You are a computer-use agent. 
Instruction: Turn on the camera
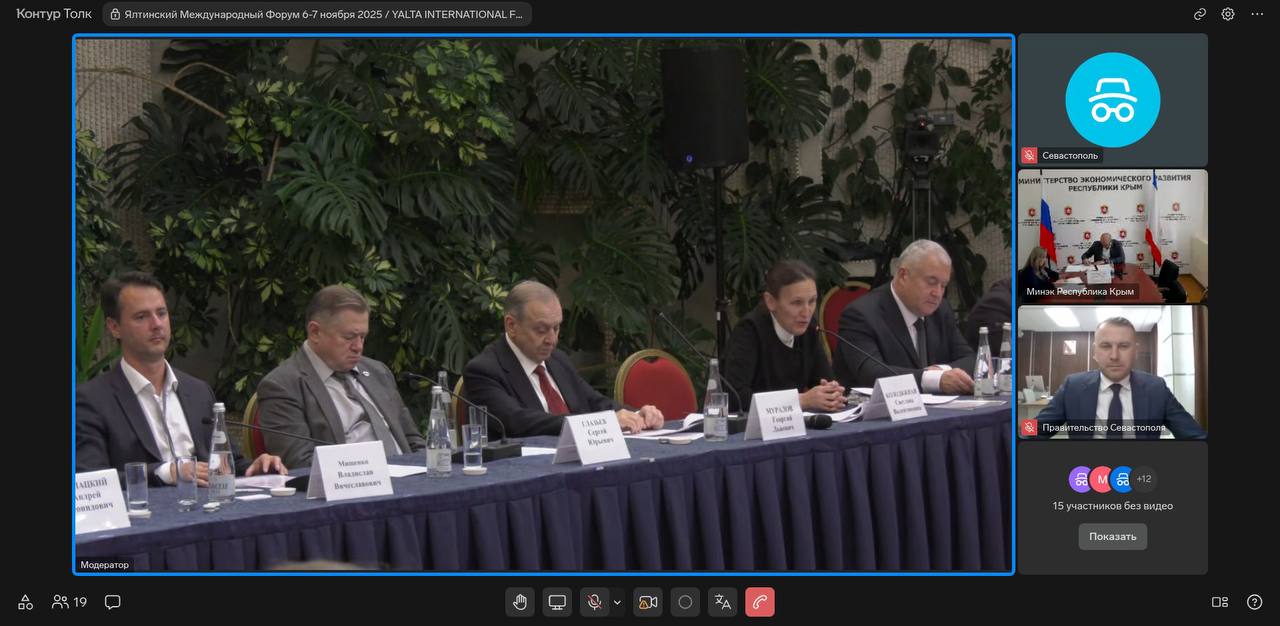coord(648,602)
